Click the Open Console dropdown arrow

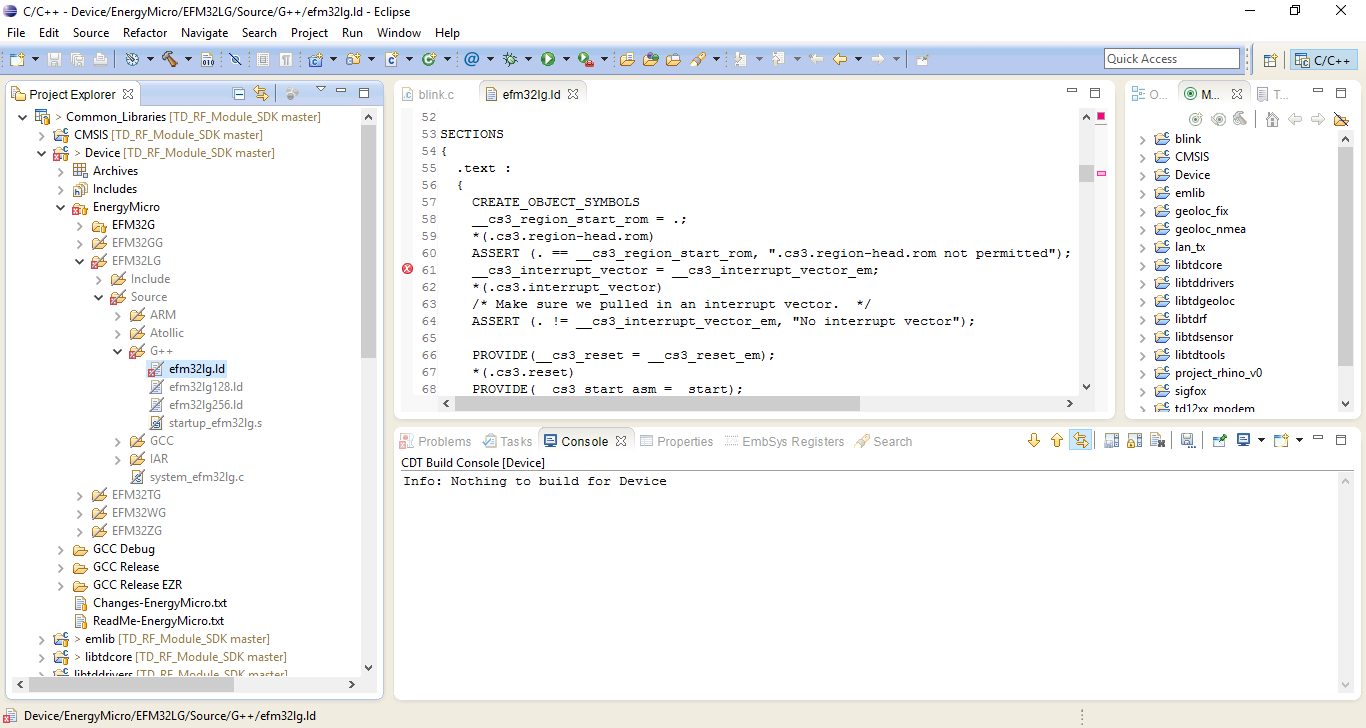click(1299, 440)
